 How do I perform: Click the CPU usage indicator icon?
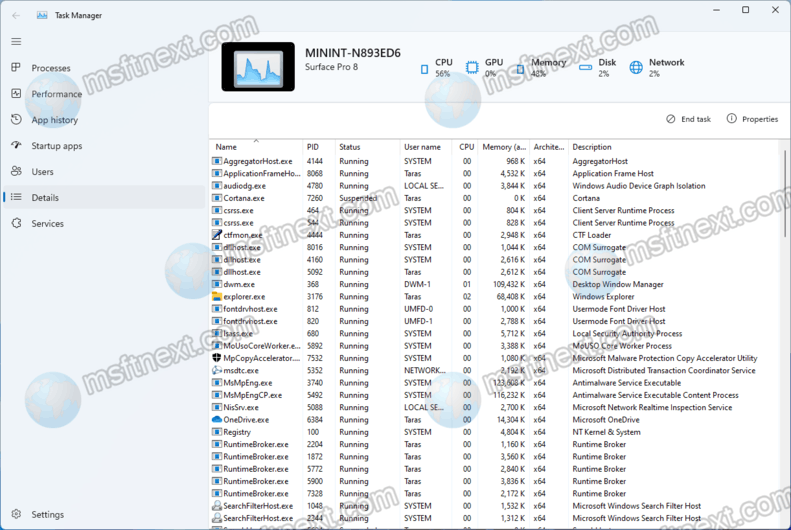coord(424,69)
